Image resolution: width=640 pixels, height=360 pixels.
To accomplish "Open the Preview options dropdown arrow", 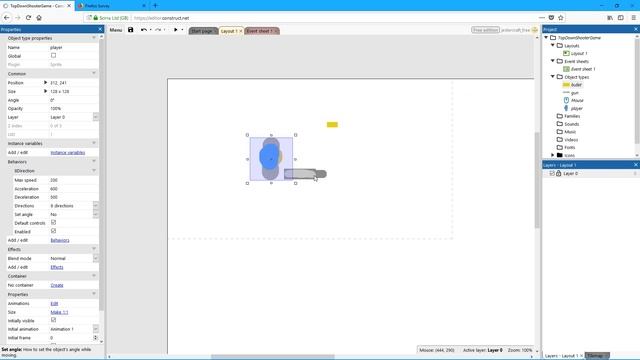I will tap(182, 30).
